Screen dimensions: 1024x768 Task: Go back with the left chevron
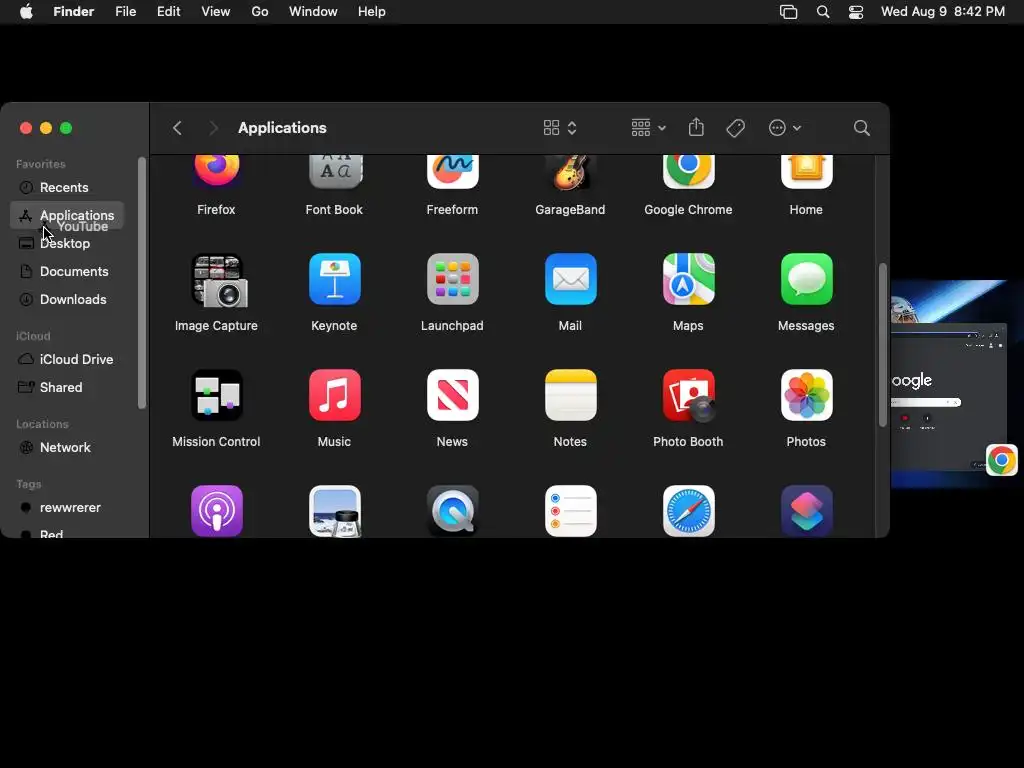click(177, 128)
